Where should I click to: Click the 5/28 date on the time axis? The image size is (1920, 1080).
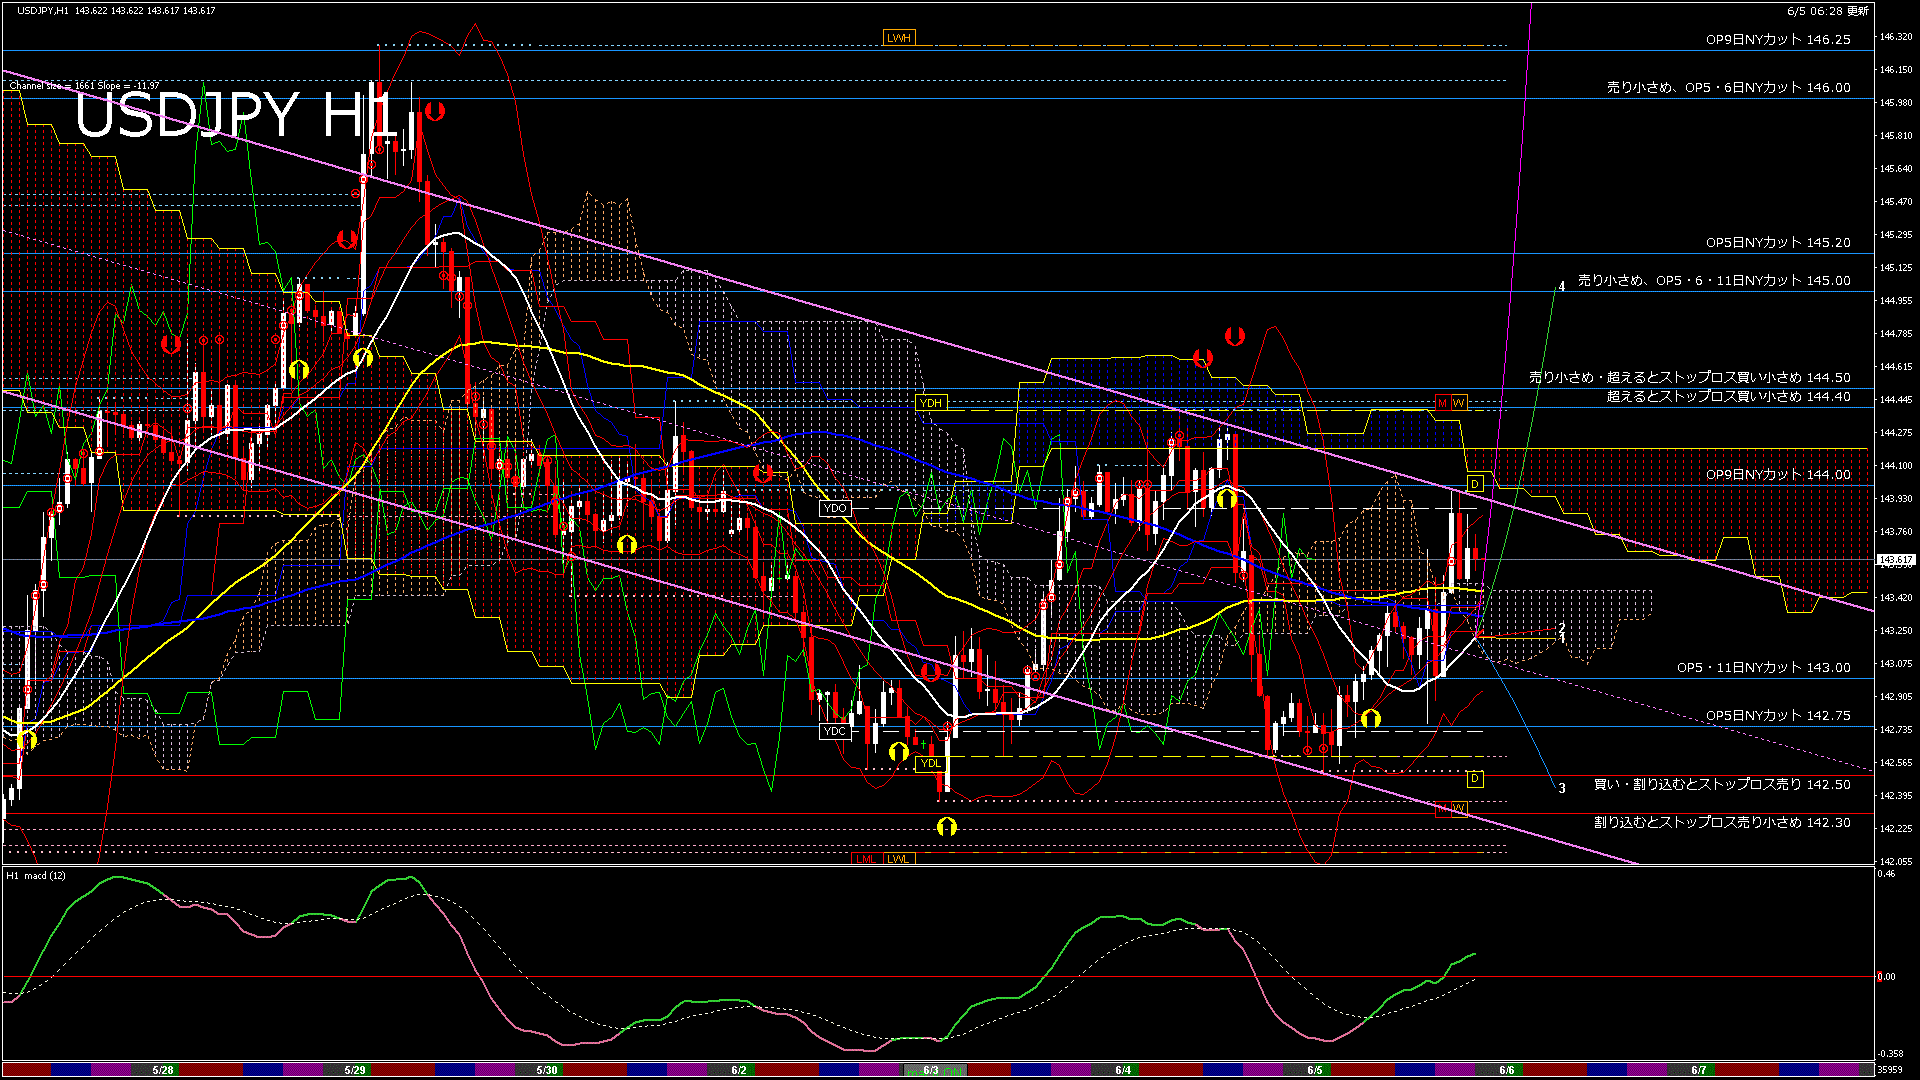pyautogui.click(x=163, y=1070)
